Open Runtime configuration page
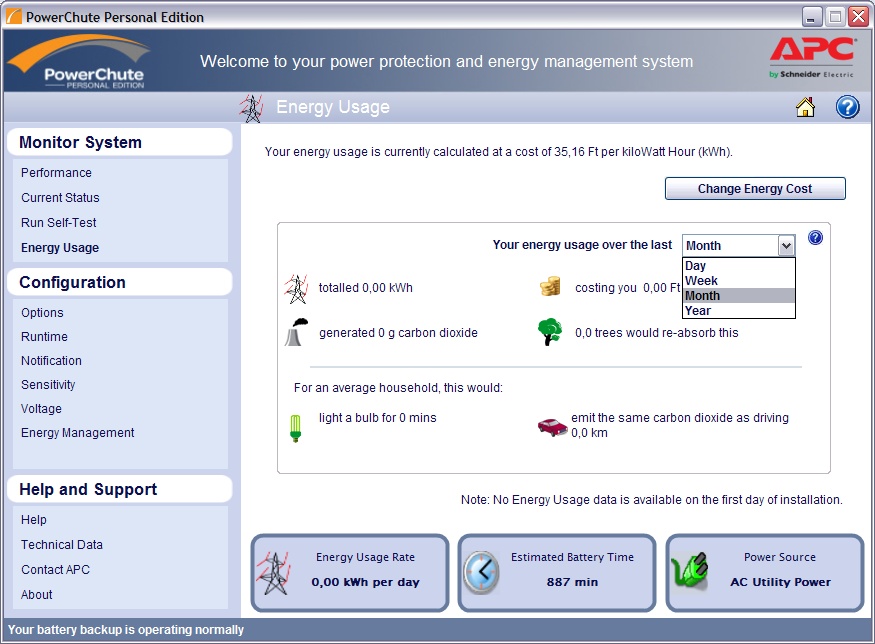 coord(44,337)
